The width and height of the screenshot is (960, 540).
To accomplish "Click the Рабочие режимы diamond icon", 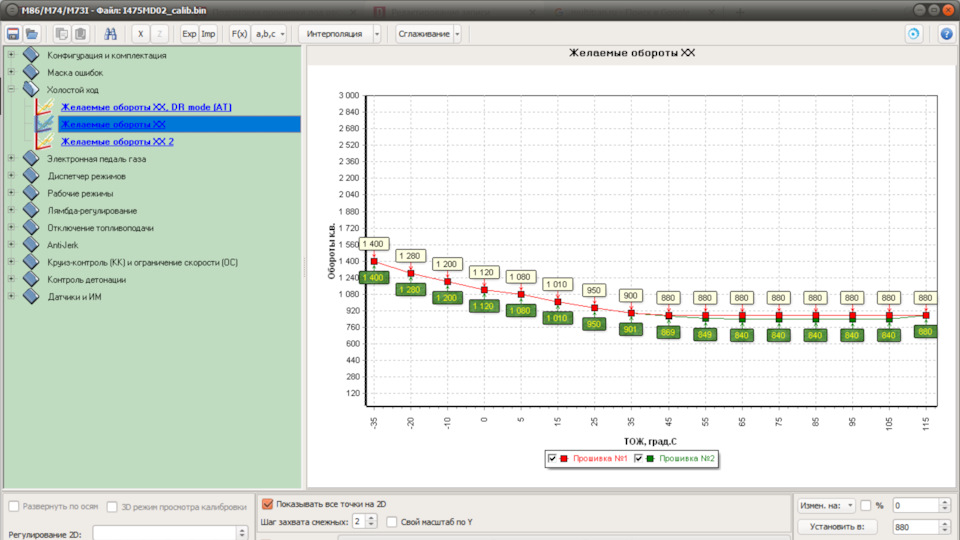I will 31,192.
